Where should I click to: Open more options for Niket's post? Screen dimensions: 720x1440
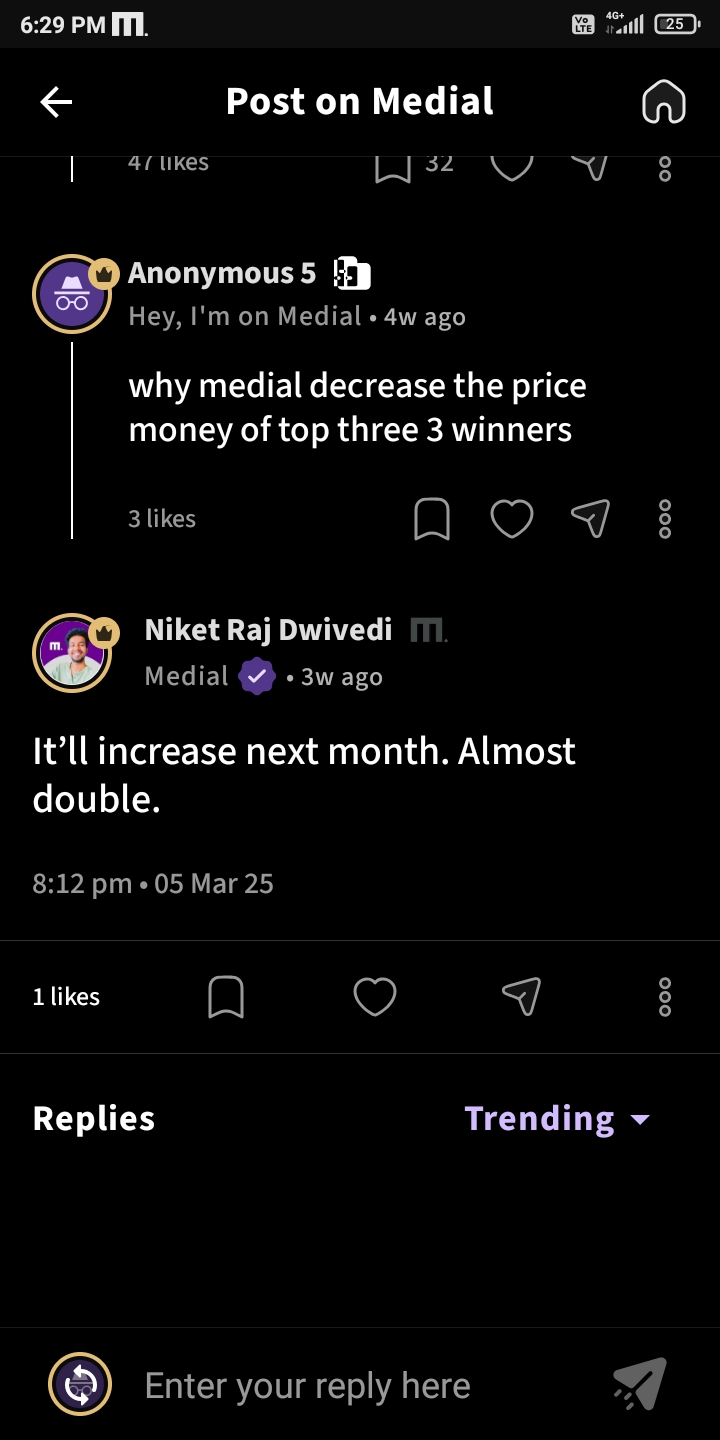pyautogui.click(x=665, y=997)
